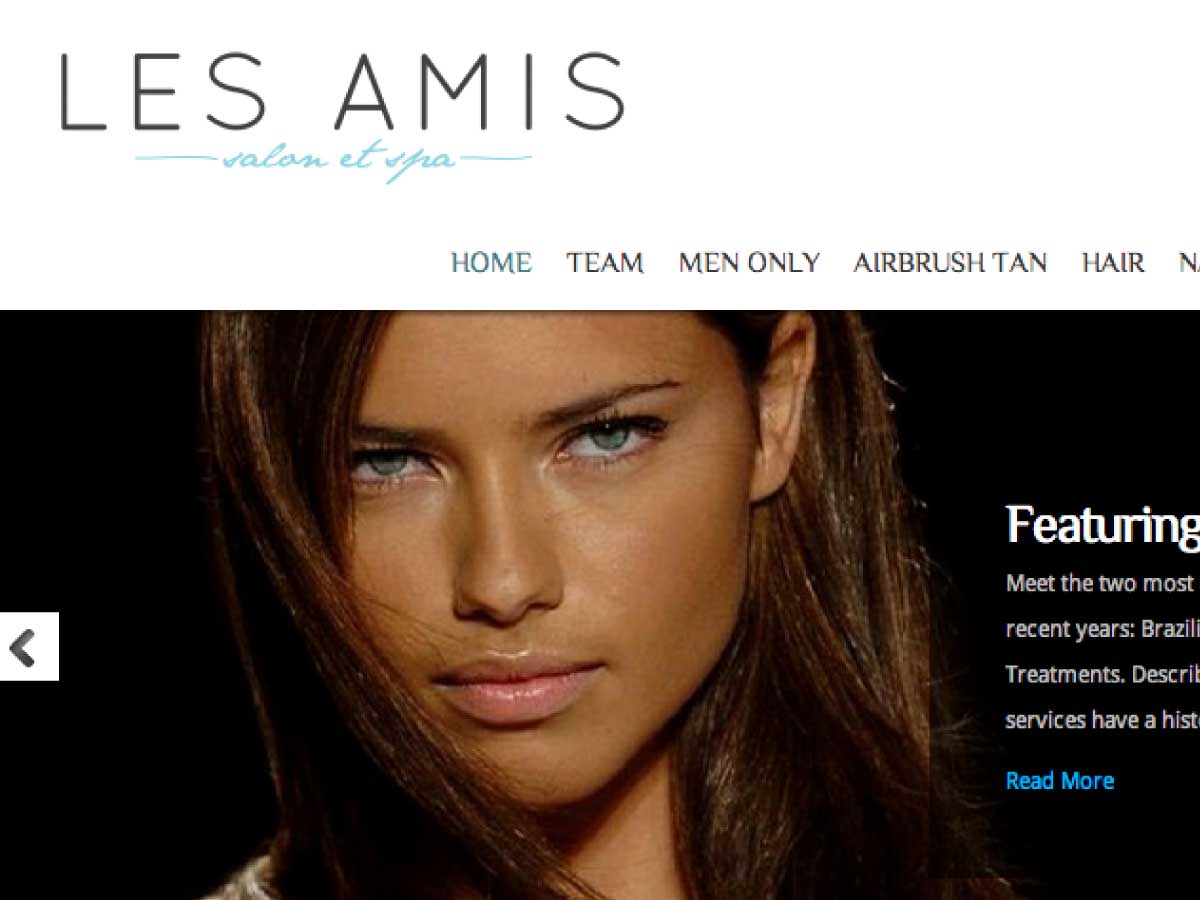Click the salon et spa script tagline

pos(338,162)
